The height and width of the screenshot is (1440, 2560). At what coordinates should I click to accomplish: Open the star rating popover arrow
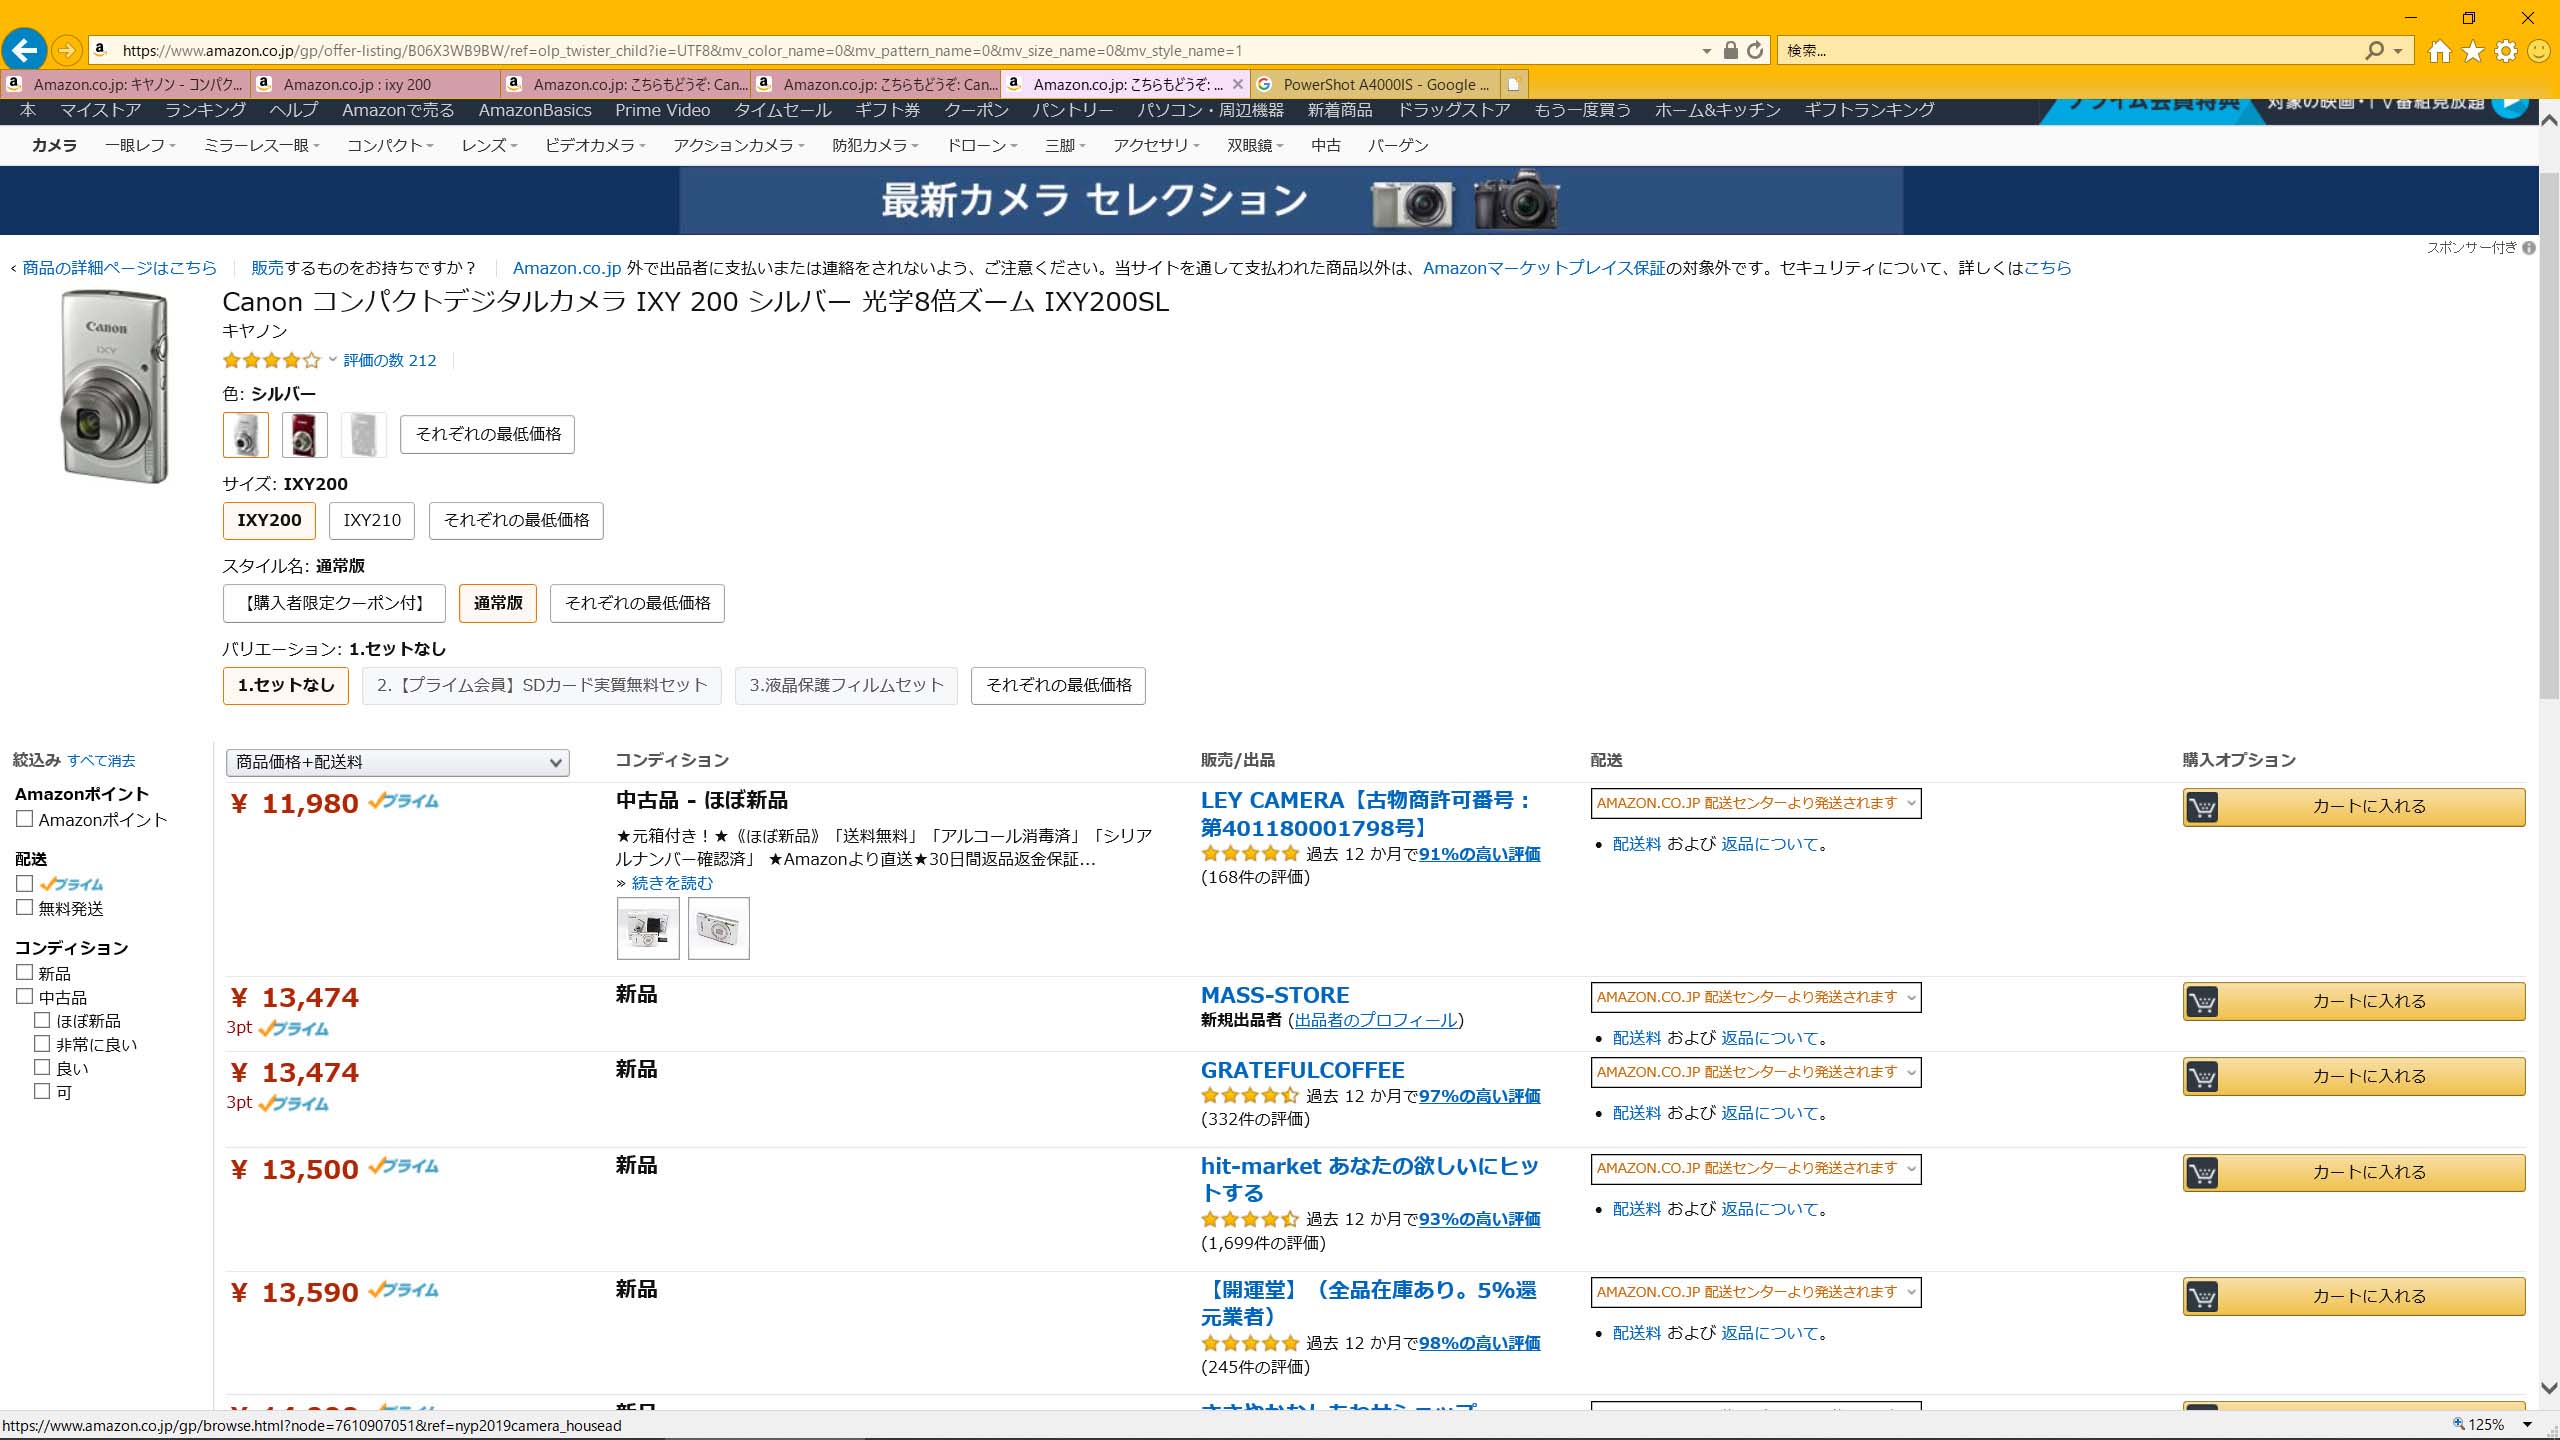click(x=332, y=360)
